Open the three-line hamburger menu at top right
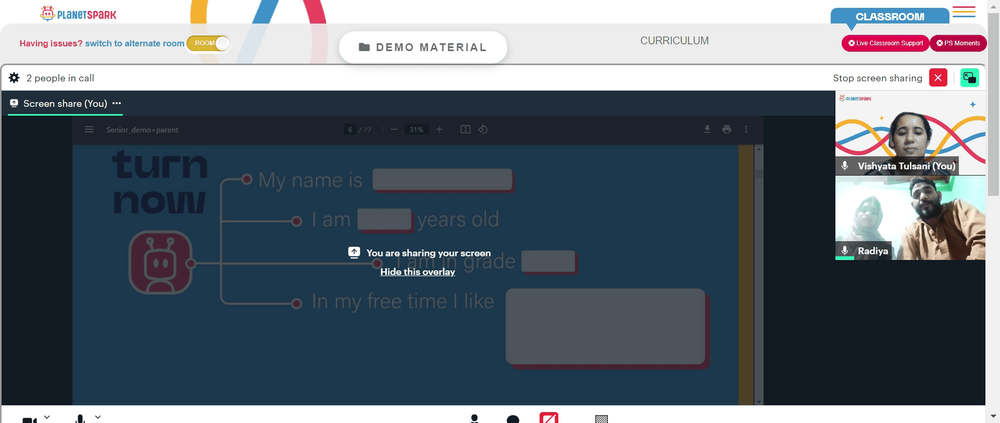This screenshot has width=1000, height=423. pos(964,12)
